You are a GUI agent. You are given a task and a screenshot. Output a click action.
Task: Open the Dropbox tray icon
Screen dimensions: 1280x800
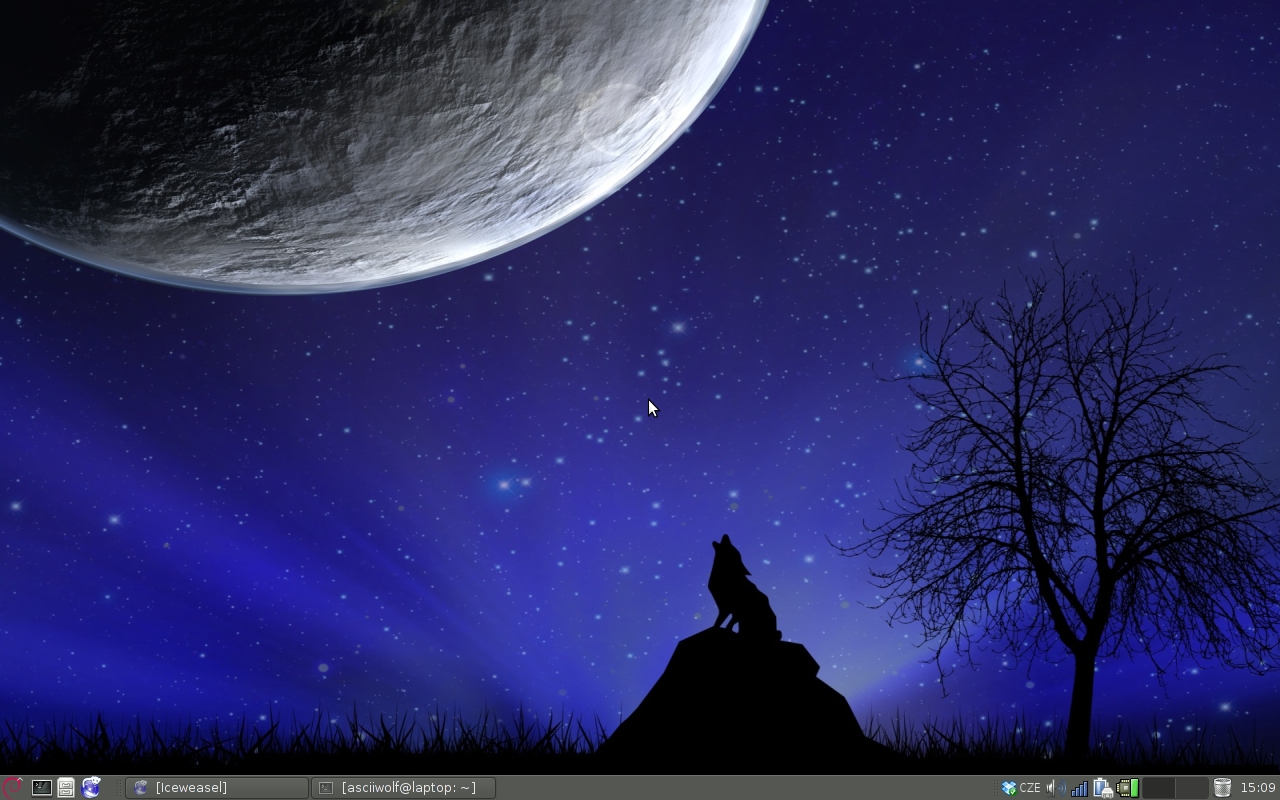(x=1009, y=788)
